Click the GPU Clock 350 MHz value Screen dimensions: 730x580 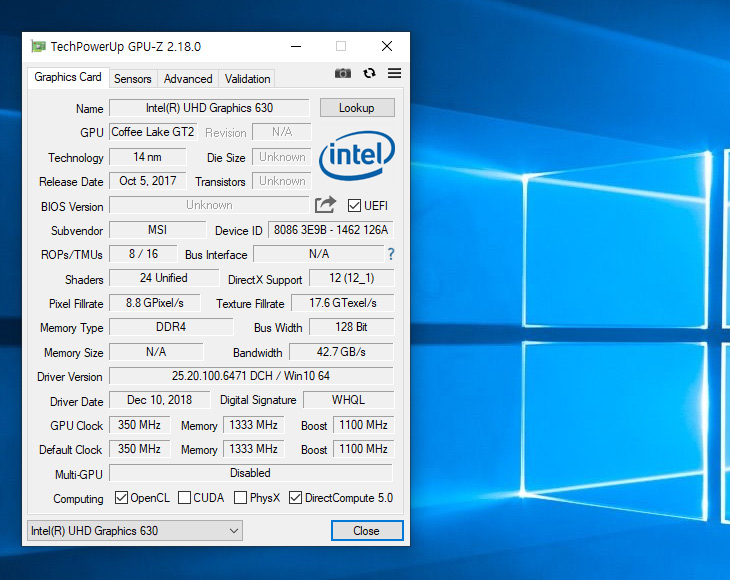click(140, 425)
